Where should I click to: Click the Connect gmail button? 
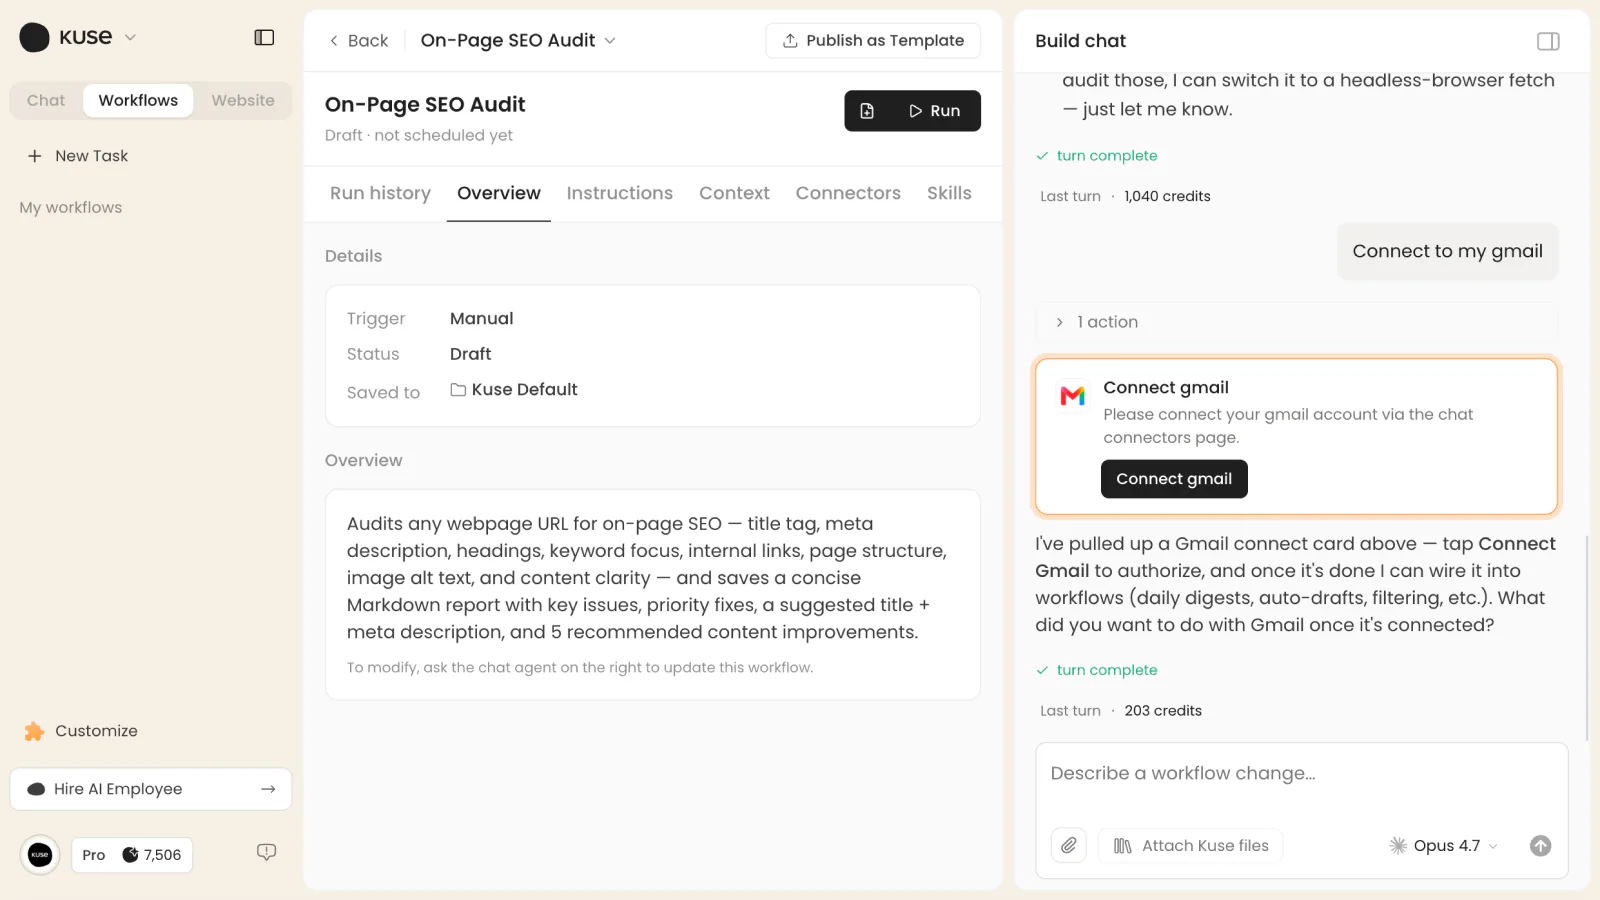tap(1174, 479)
